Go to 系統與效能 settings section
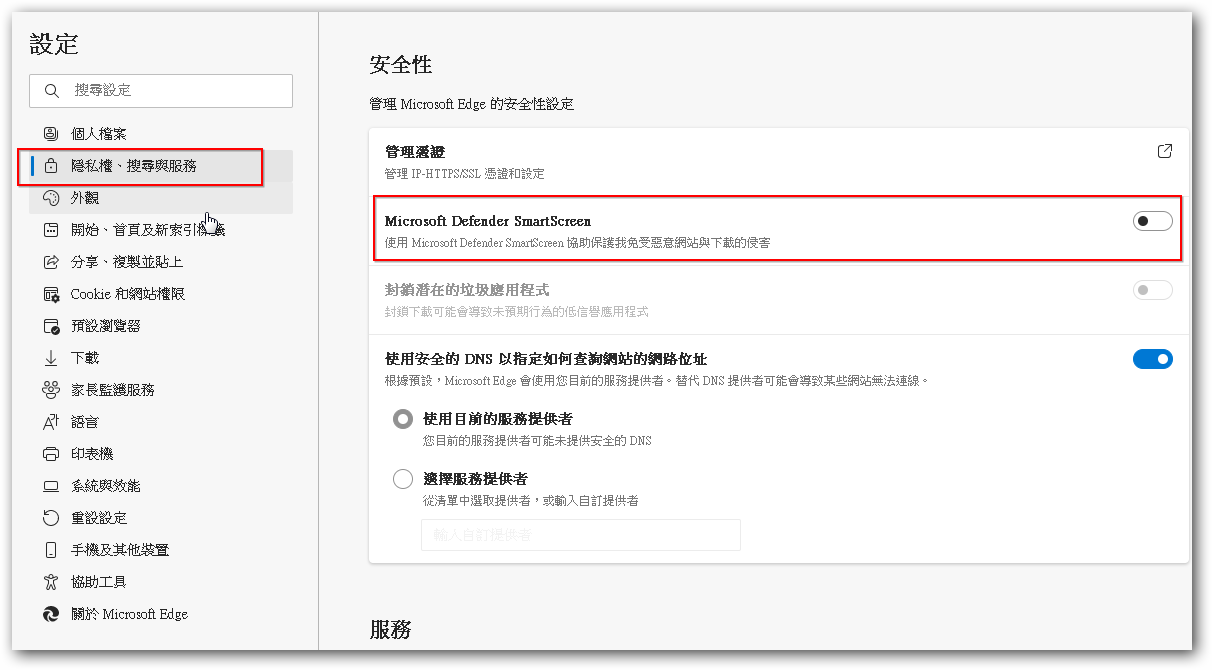The width and height of the screenshot is (1212, 670). point(105,486)
